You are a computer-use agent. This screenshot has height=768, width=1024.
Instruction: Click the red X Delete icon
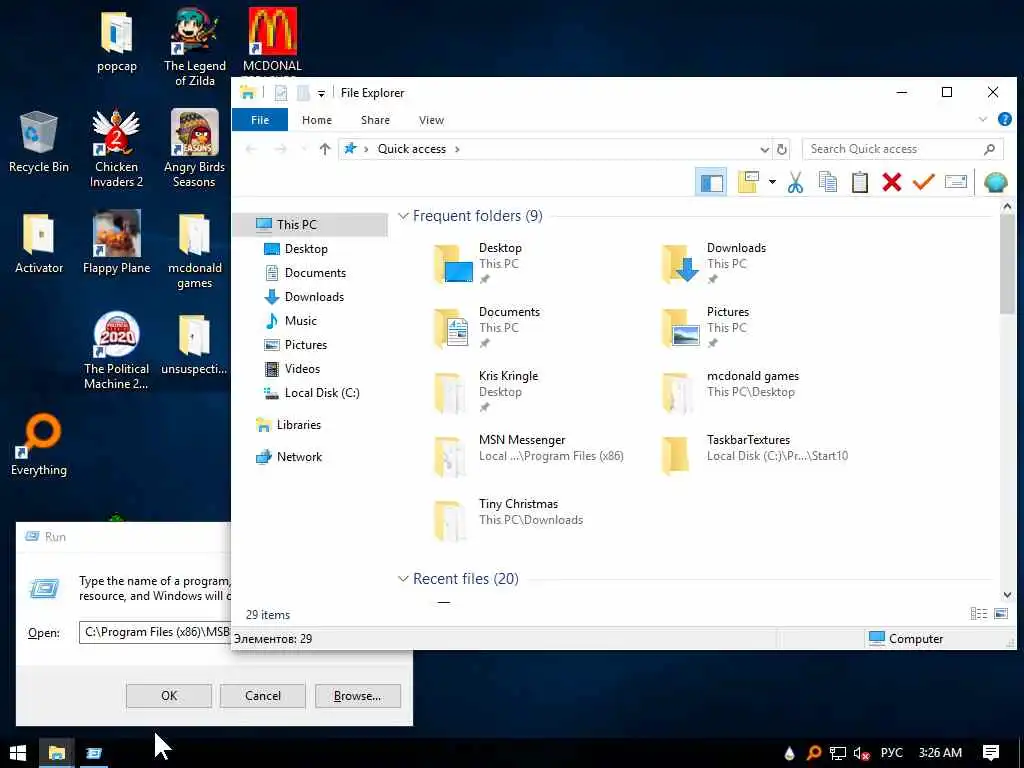891,182
